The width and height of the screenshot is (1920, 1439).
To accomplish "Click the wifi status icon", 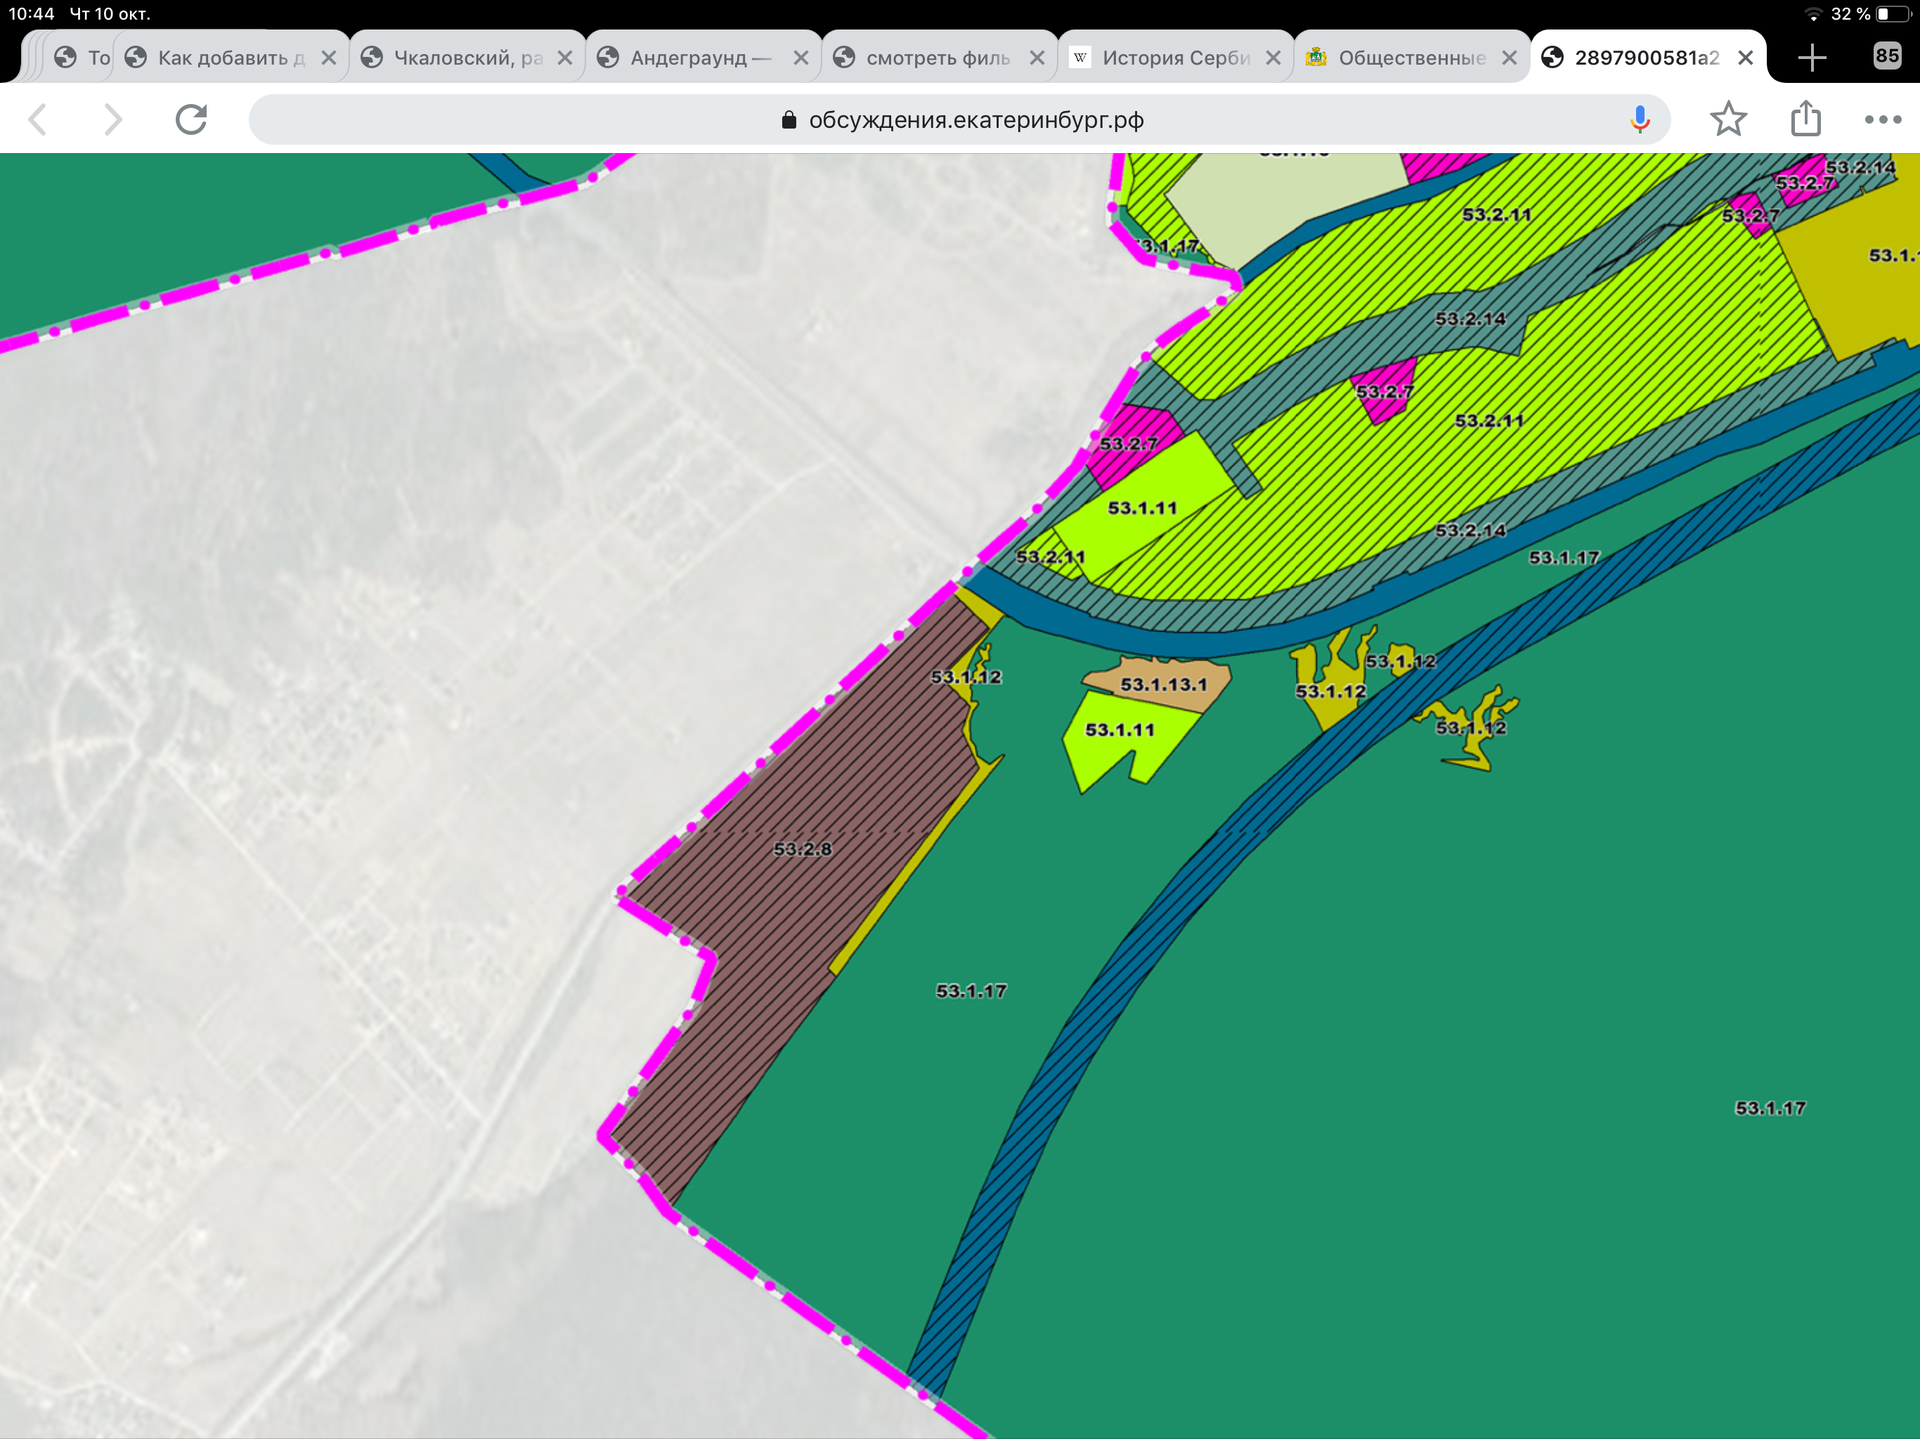I will 1813,14.
